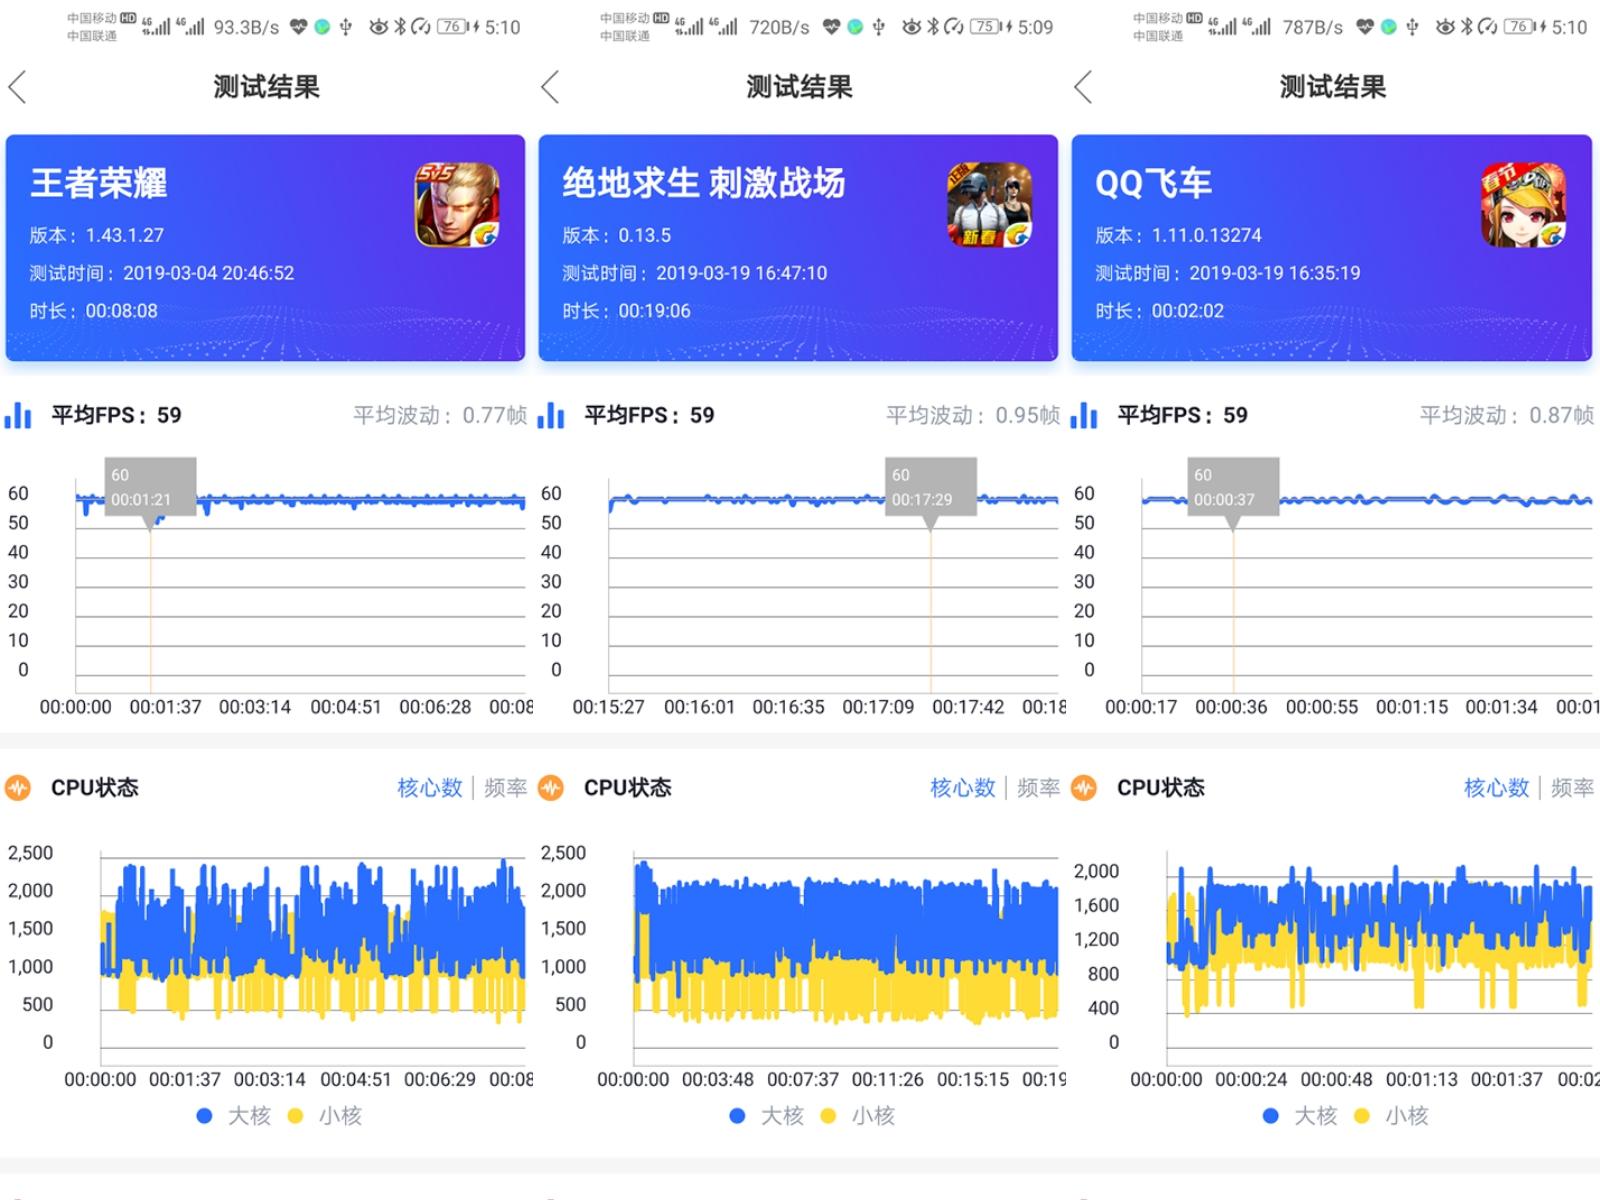This screenshot has width=1600, height=1200.
Task: Click FPS bar chart icon in 王者荣耀 panel
Action: (18, 415)
